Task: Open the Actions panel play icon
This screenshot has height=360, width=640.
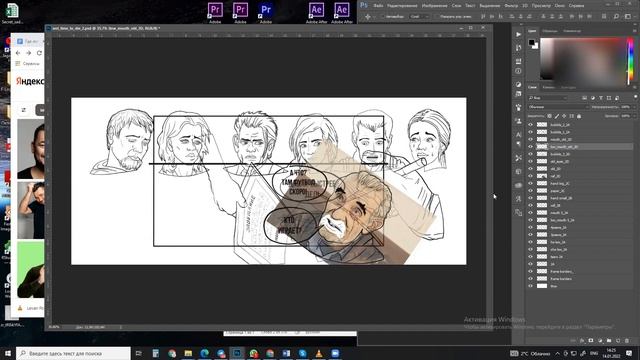Action: pyautogui.click(x=518, y=35)
